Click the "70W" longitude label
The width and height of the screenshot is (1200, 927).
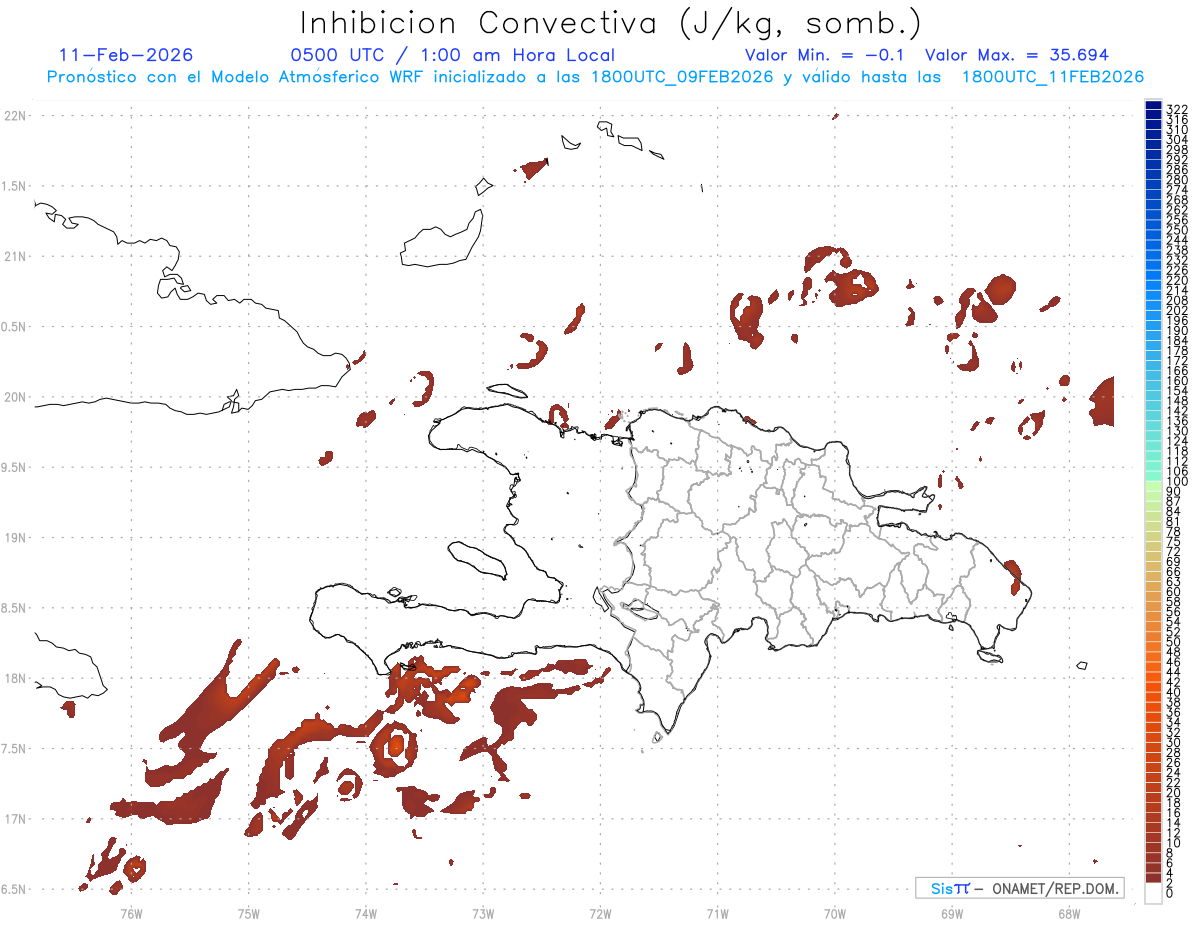[835, 914]
